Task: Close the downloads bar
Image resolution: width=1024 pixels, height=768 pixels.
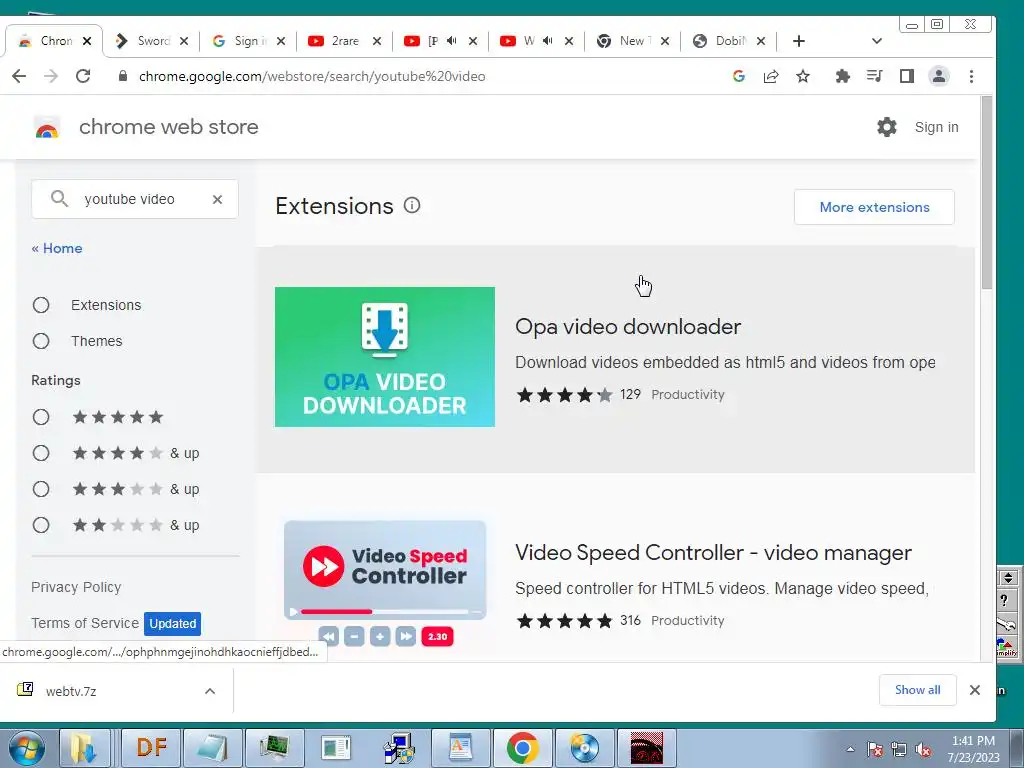Action: [x=975, y=690]
